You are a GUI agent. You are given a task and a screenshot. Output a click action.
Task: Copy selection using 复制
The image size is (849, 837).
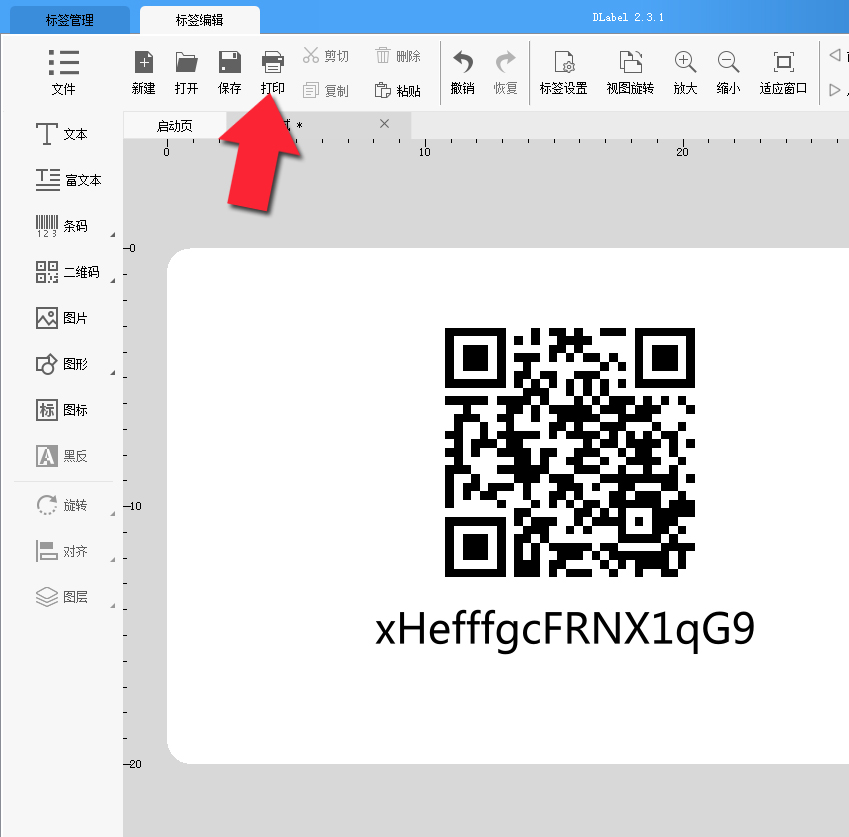coord(326,90)
